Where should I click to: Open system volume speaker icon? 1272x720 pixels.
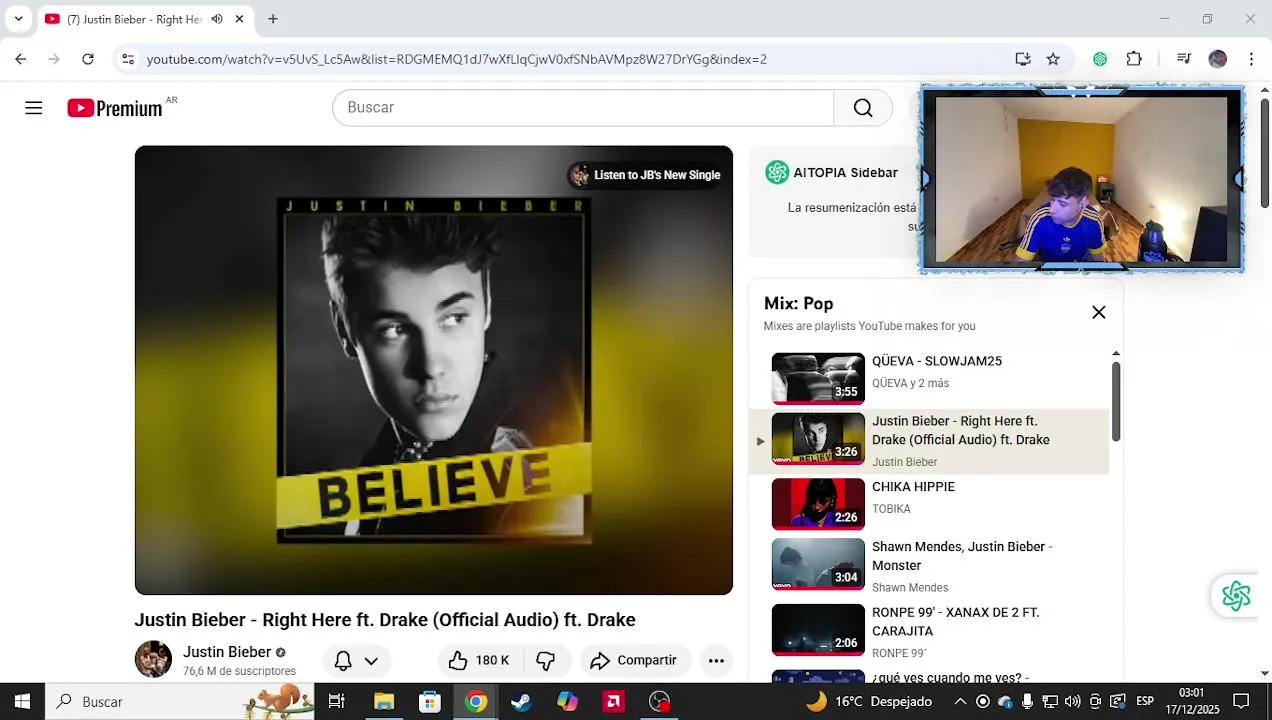pos(1072,701)
